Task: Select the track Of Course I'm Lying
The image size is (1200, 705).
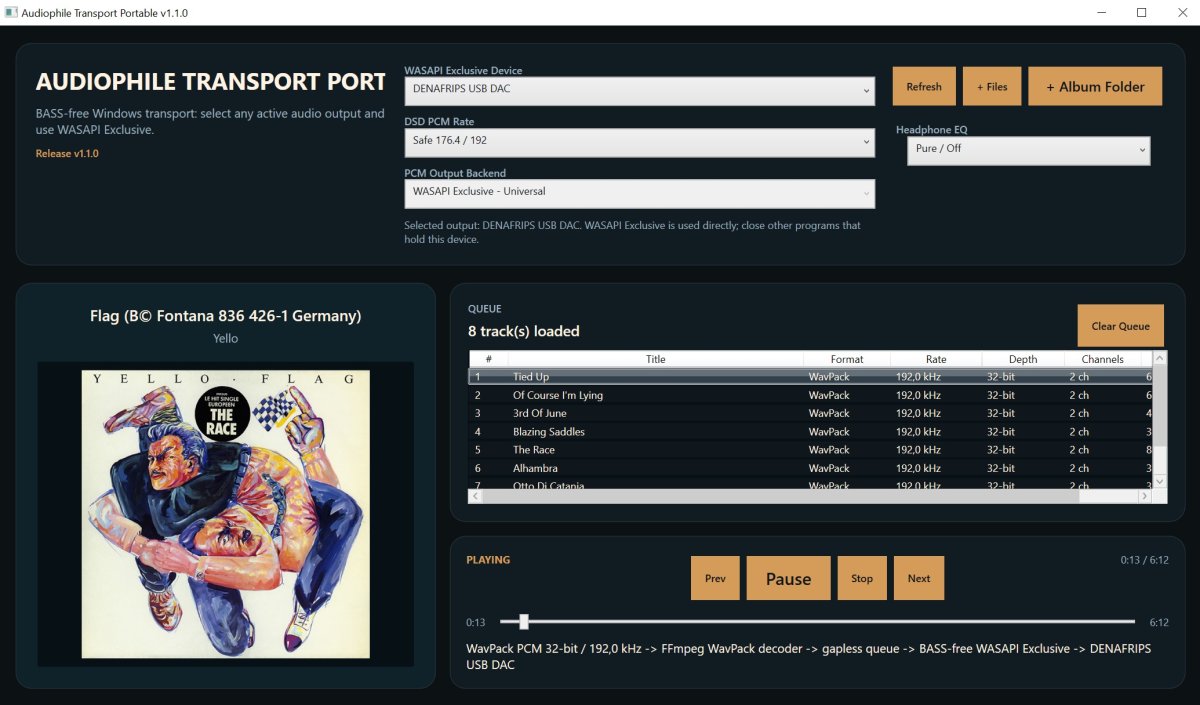Action: [810, 395]
